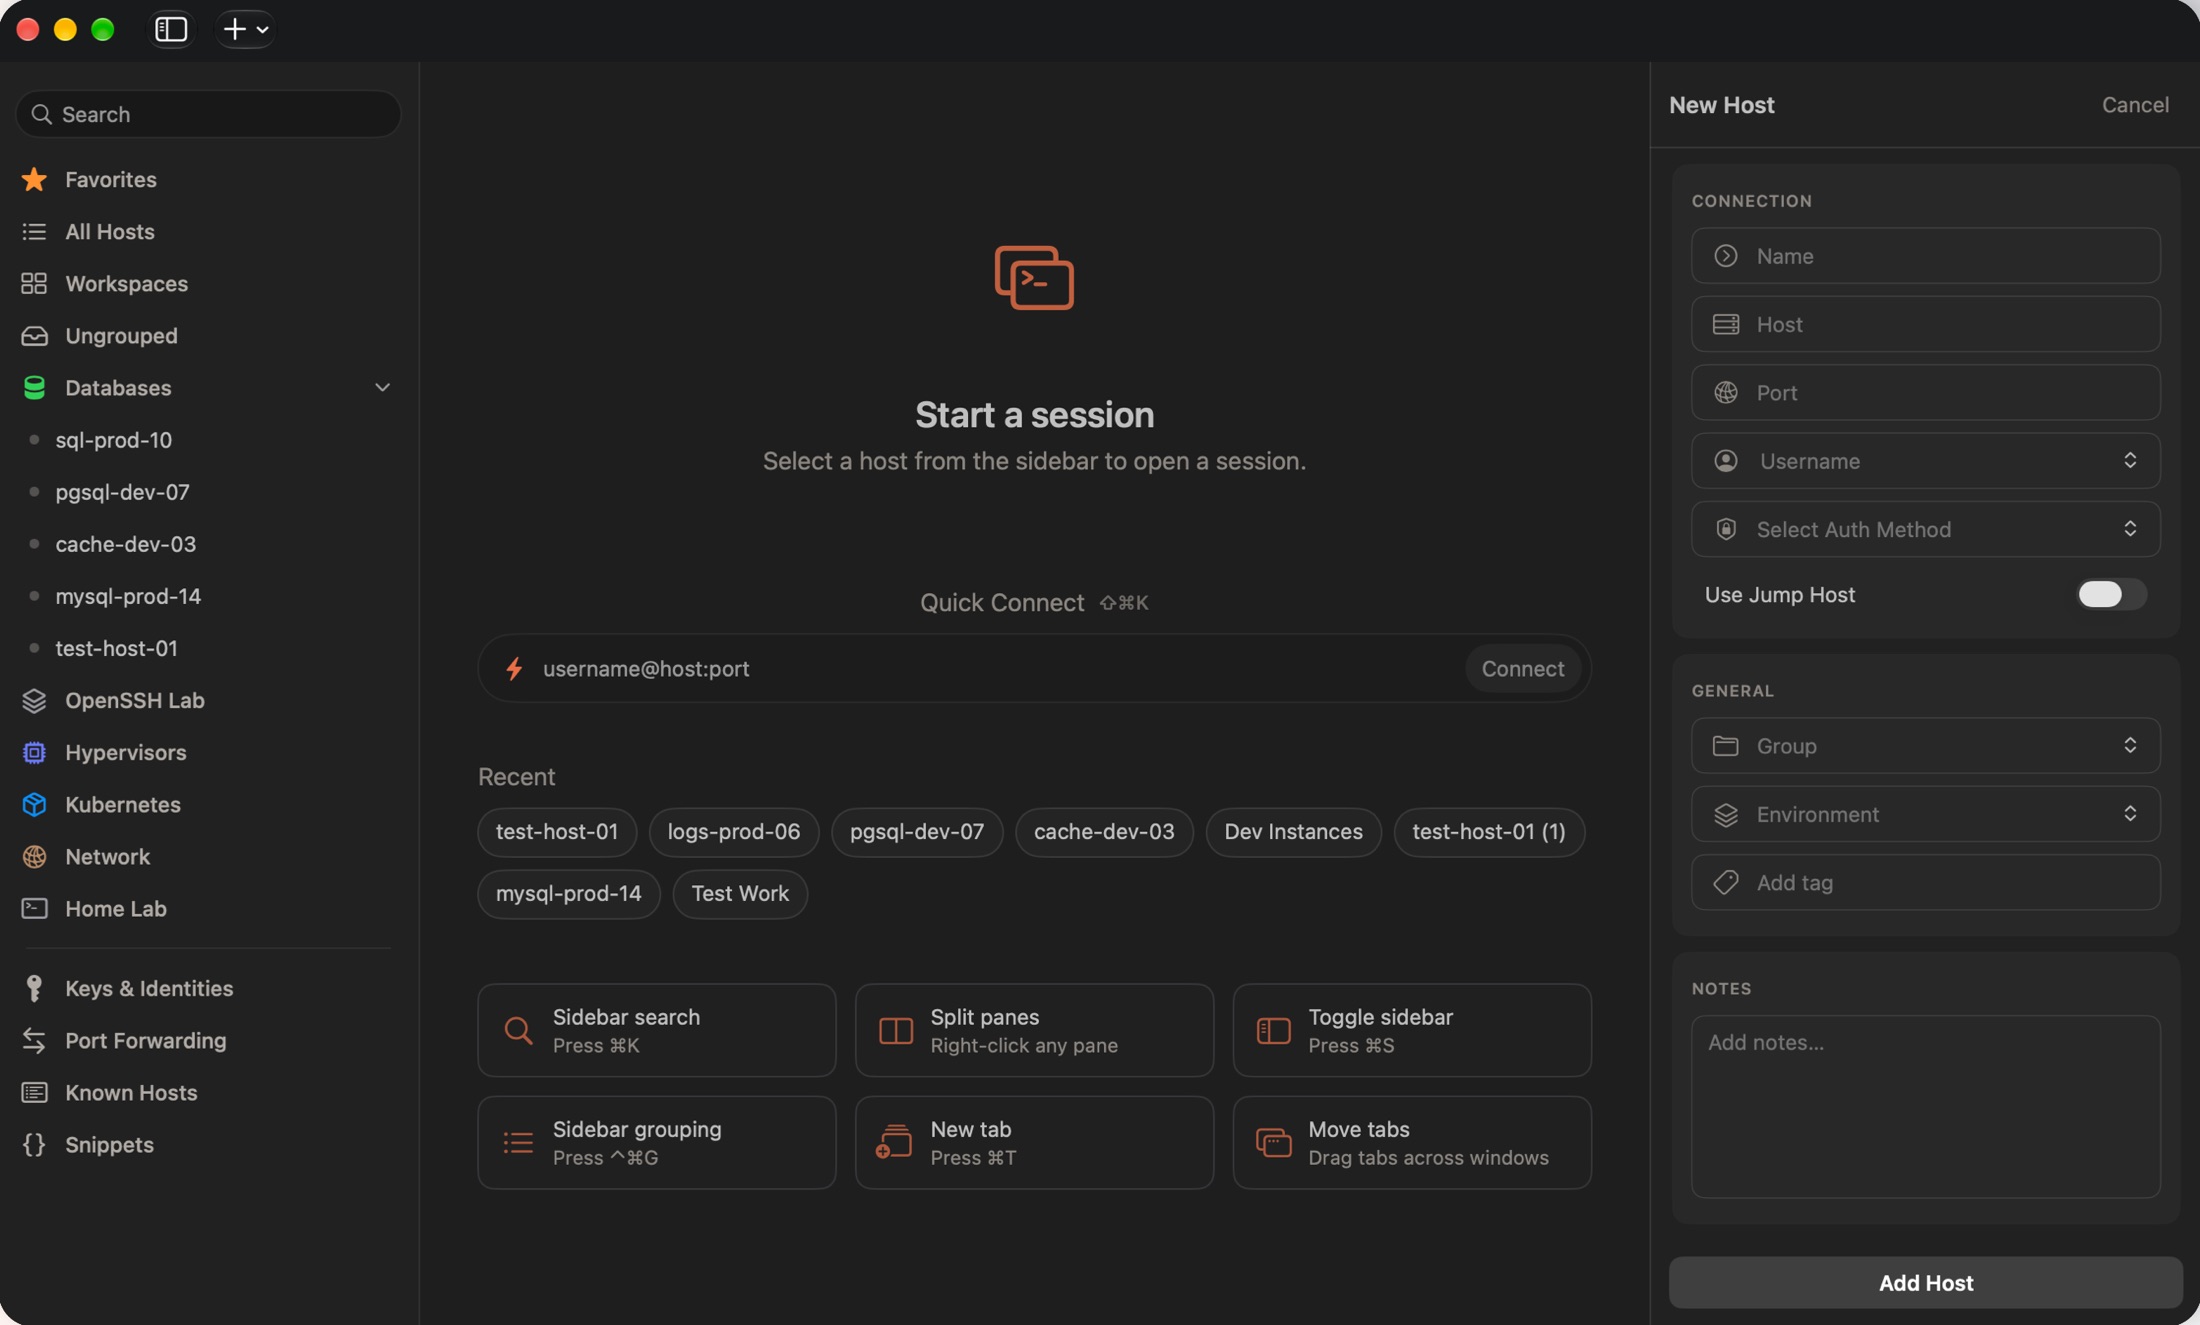The image size is (2200, 1325).
Task: Click the Add notes text area
Action: pyautogui.click(x=1925, y=1107)
